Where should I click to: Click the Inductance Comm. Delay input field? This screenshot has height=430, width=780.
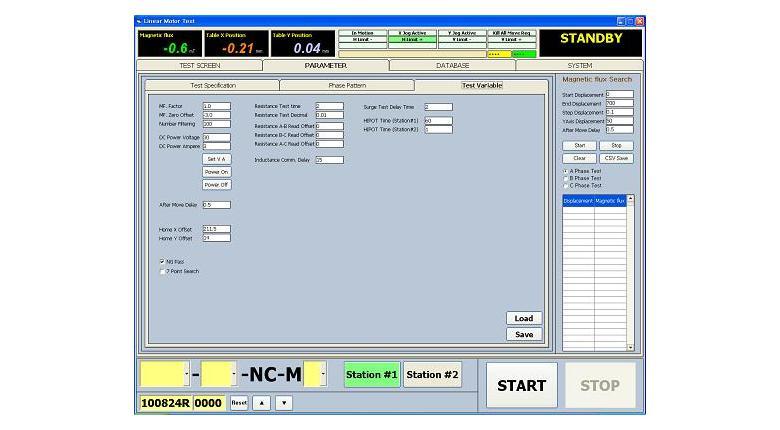click(x=329, y=160)
